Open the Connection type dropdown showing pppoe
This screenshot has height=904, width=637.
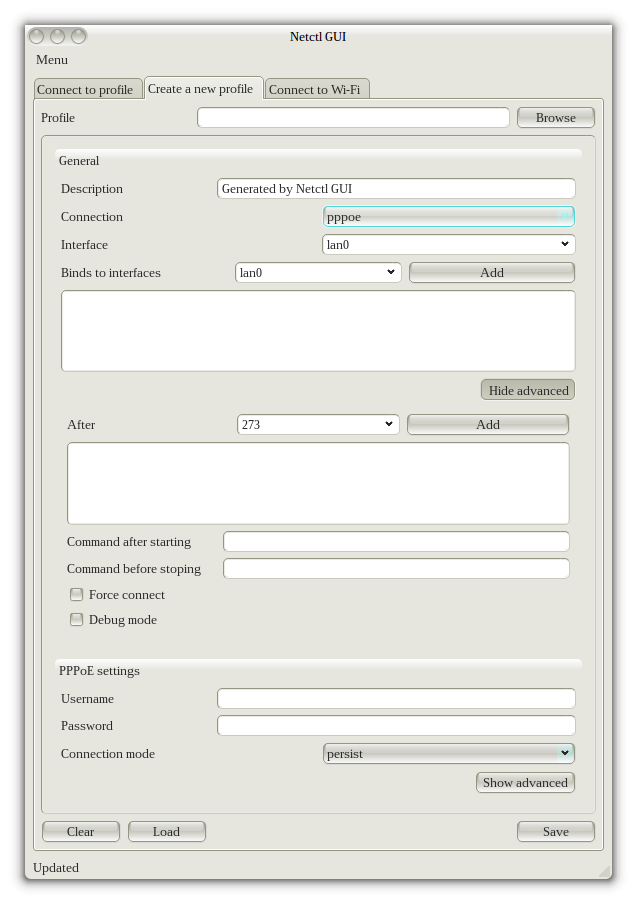tap(448, 217)
